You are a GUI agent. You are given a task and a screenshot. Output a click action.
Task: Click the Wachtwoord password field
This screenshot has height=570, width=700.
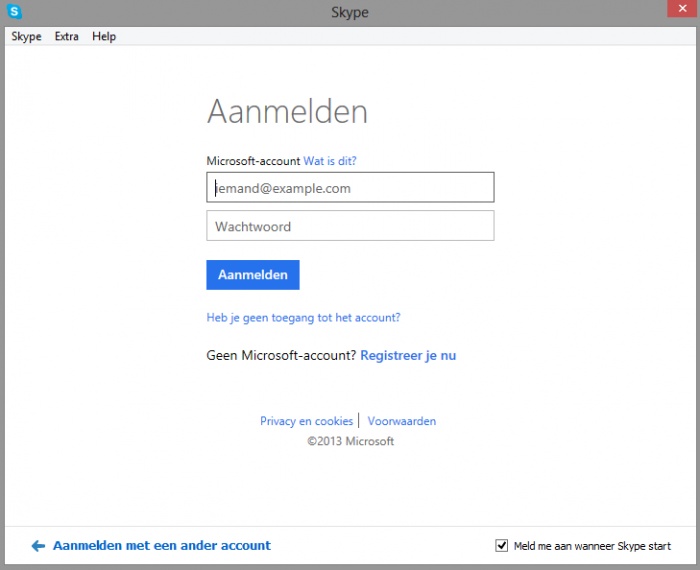tap(350, 226)
